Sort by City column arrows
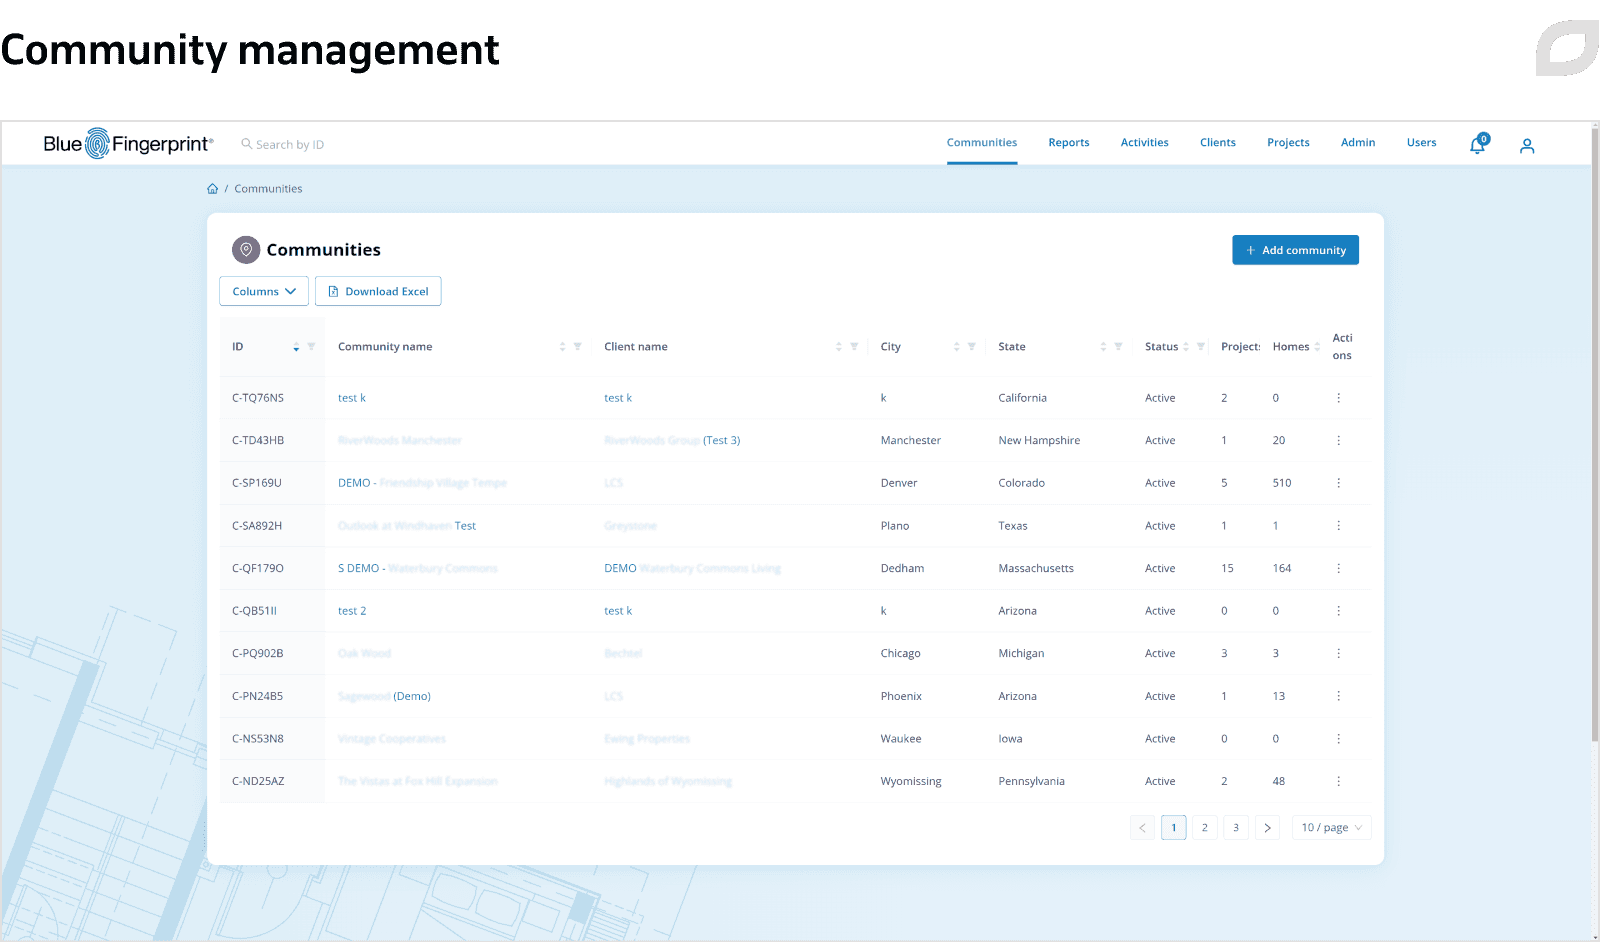Image resolution: width=1600 pixels, height=942 pixels. coord(956,347)
